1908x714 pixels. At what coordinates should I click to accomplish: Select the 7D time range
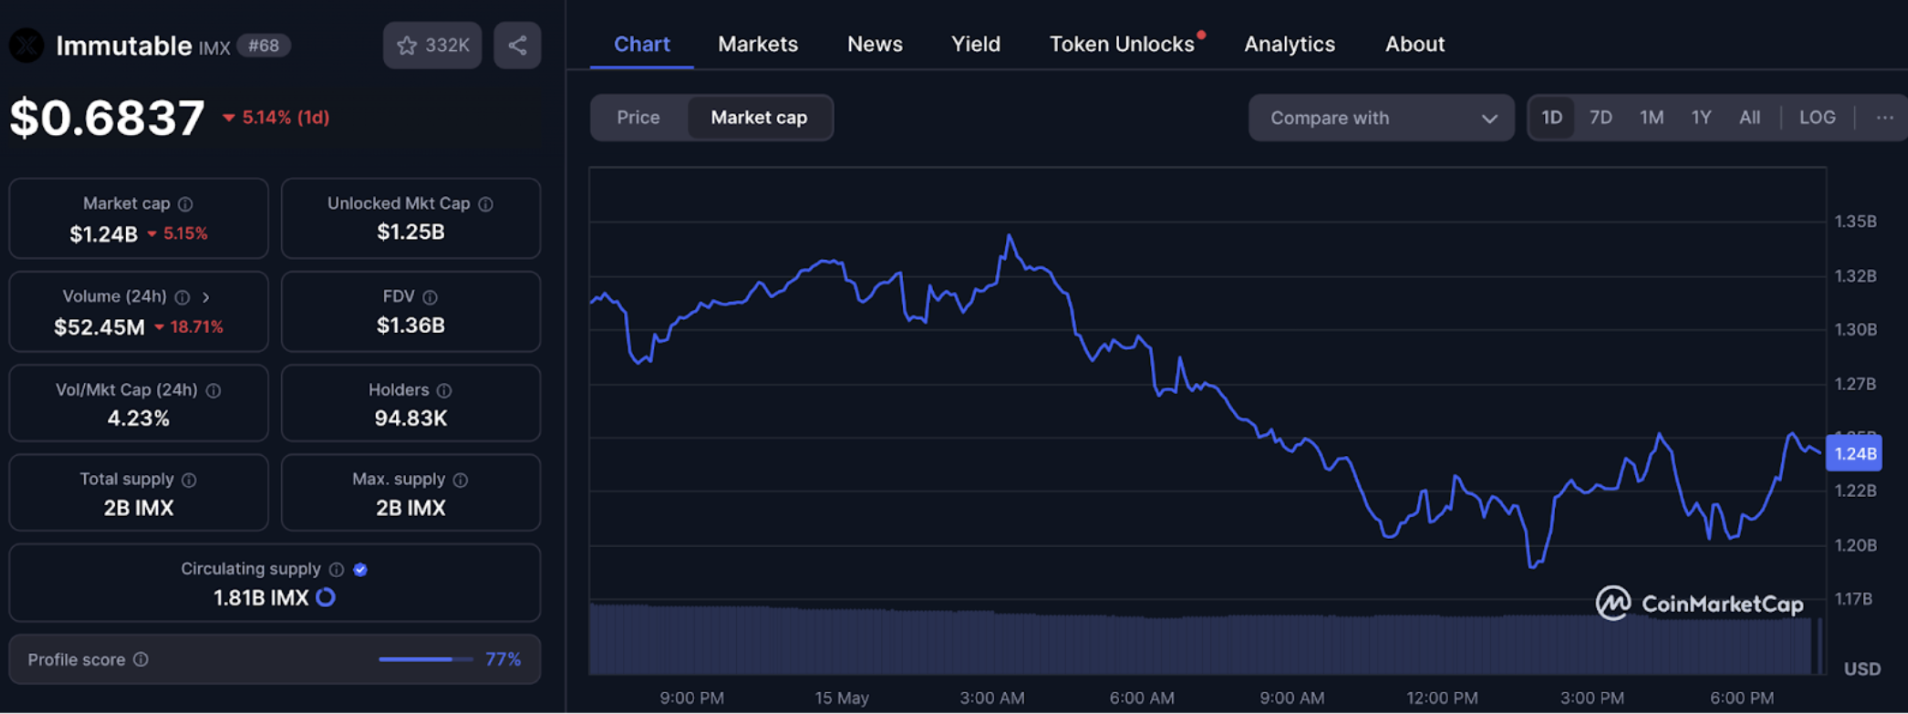tap(1601, 117)
